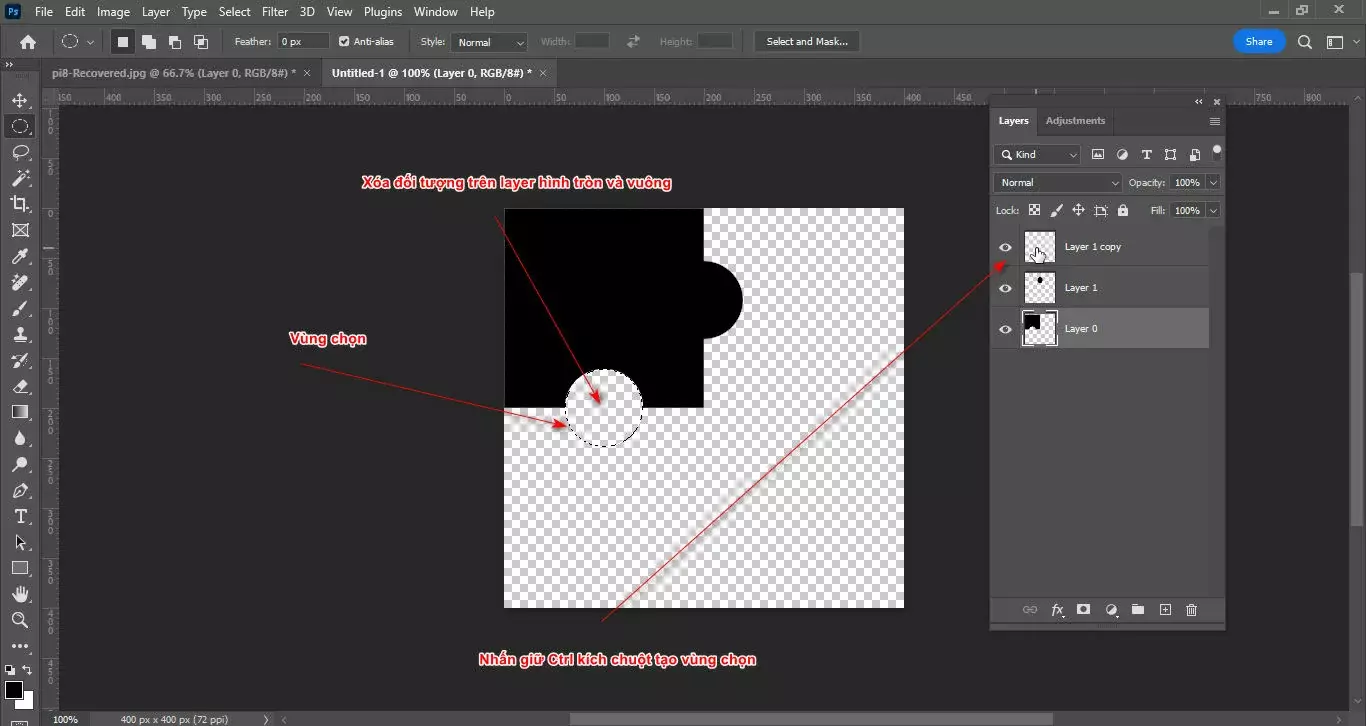Hide the Layer 1 copy layer

[1005, 246]
